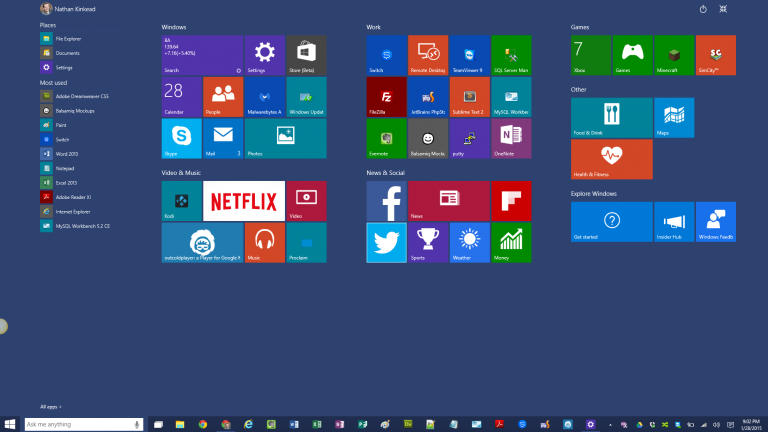Launch the Kodi tile
Viewport: 768px width, 432px height.
(x=181, y=201)
